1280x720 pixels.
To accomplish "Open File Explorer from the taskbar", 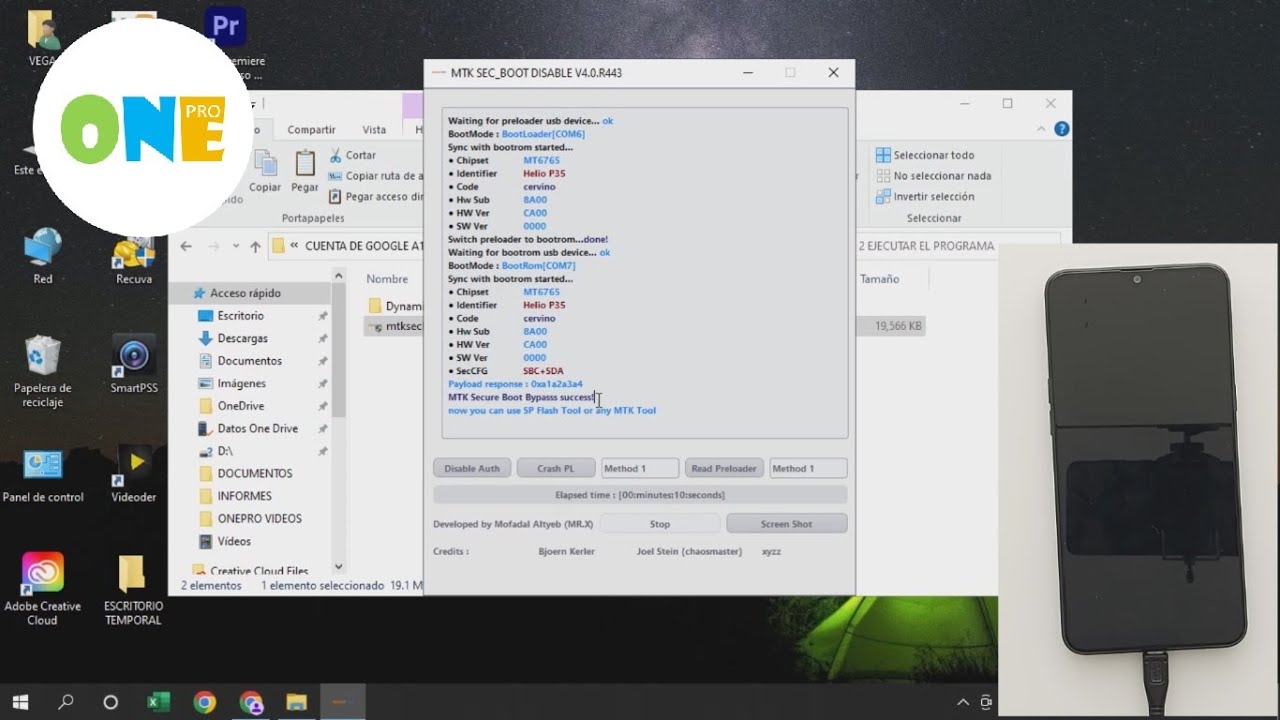I will tap(296, 702).
